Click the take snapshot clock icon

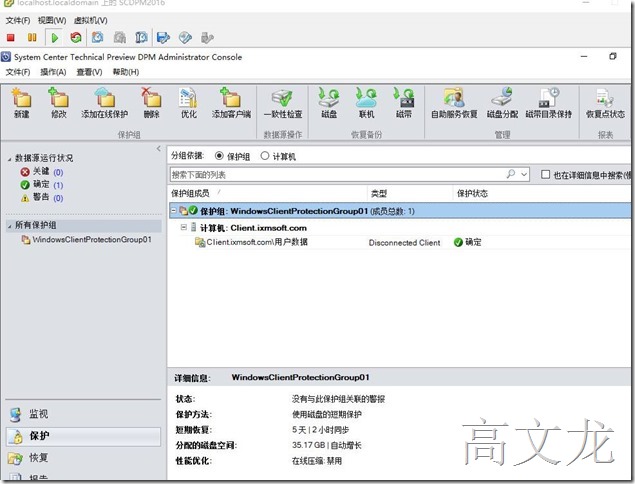coord(97,38)
